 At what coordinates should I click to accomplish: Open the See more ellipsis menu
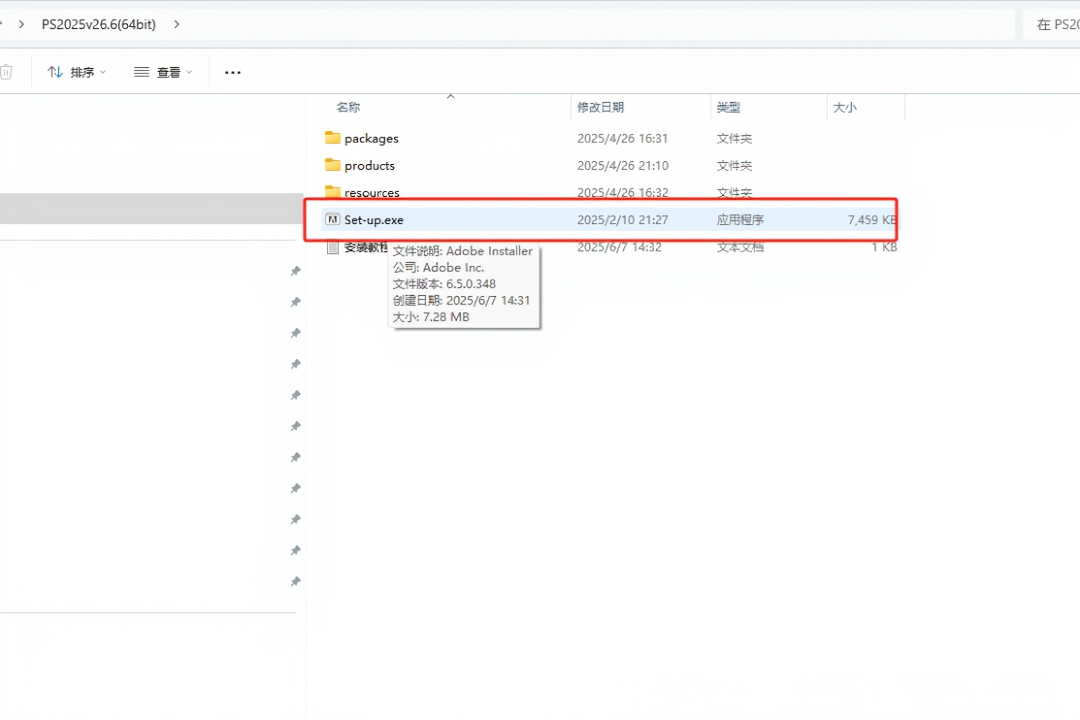(233, 71)
